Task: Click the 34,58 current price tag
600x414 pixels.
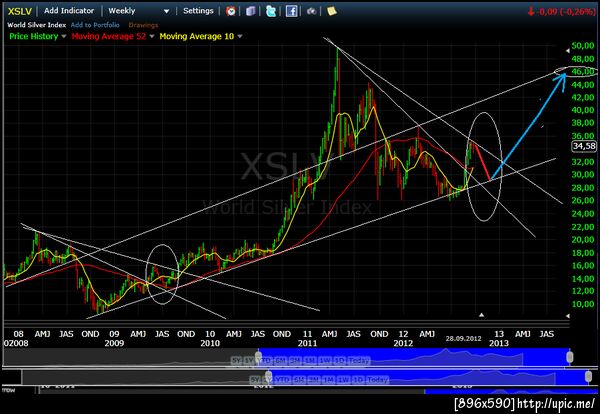Action: click(584, 146)
